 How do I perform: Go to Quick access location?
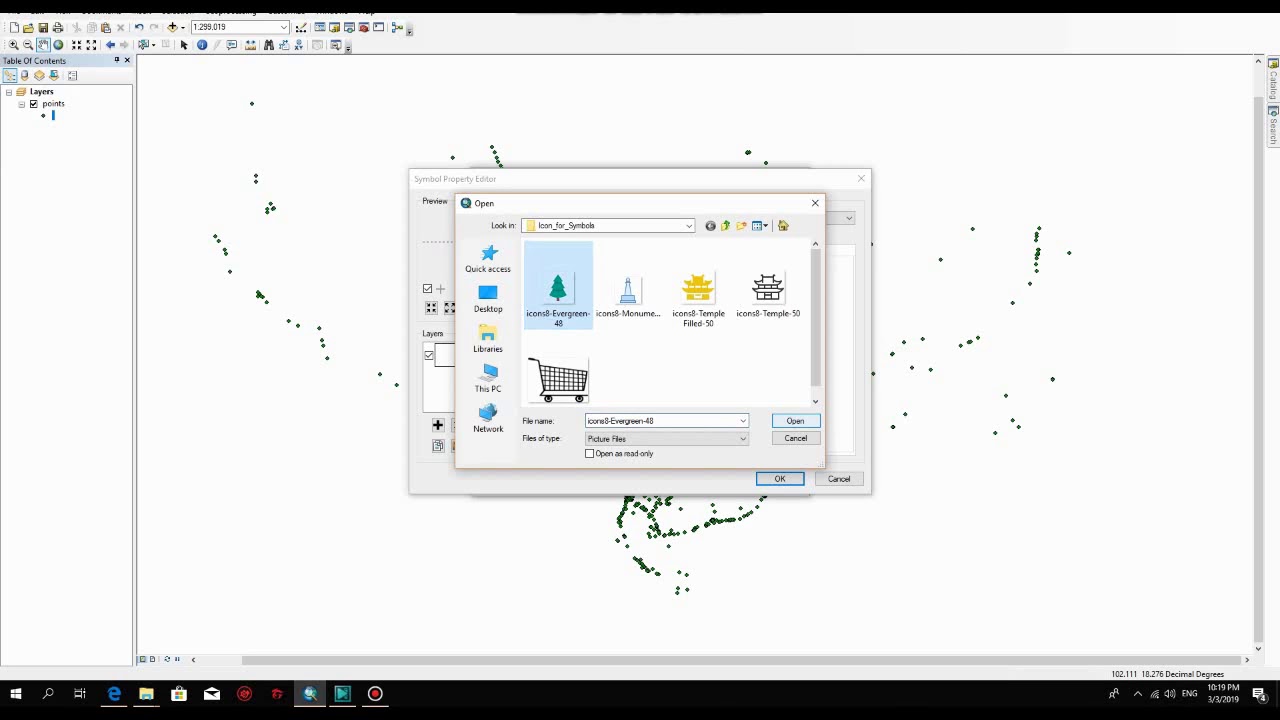488,259
